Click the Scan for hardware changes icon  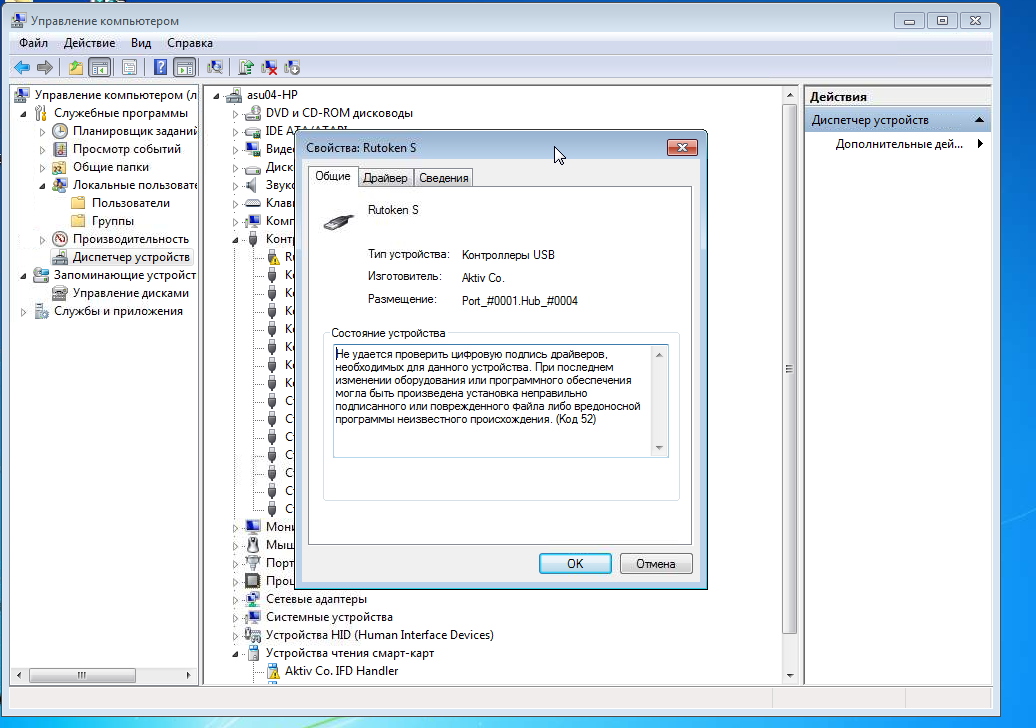pyautogui.click(x=214, y=67)
